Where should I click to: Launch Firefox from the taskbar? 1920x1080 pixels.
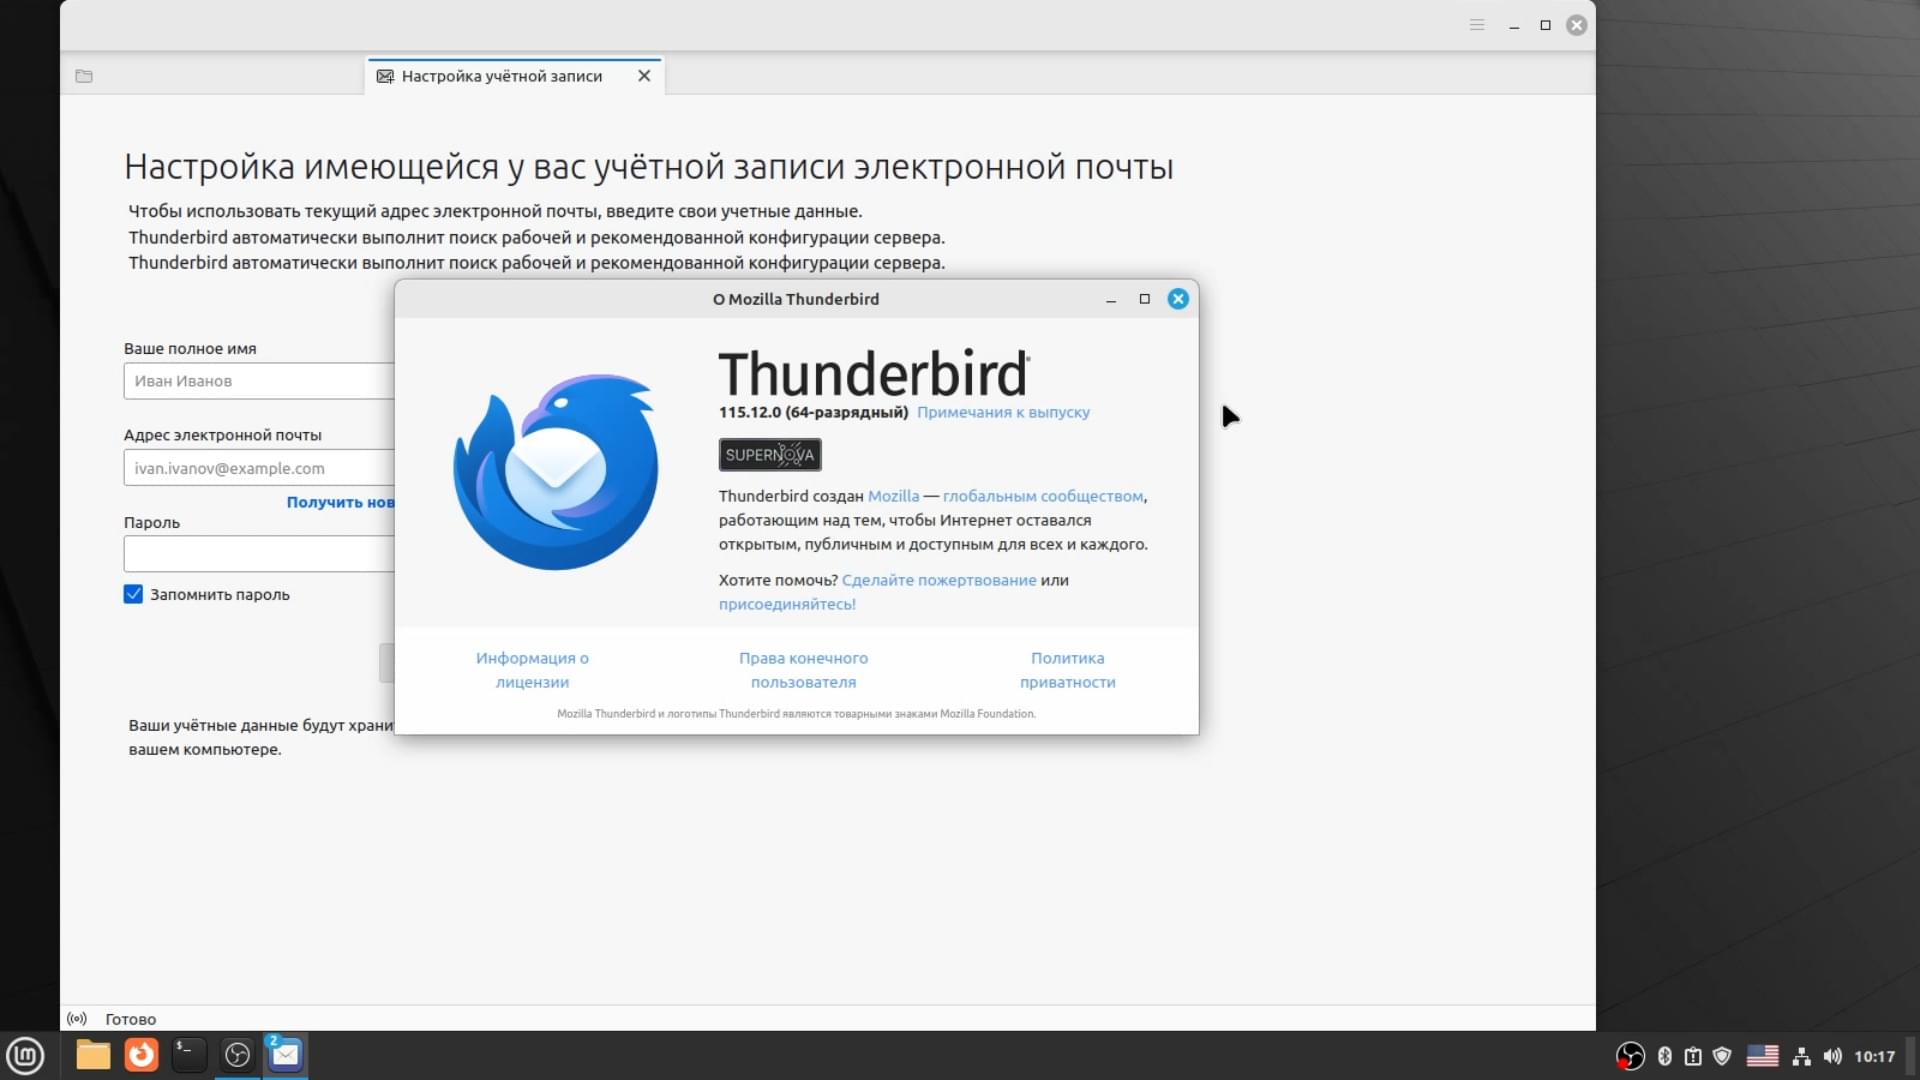(141, 1055)
